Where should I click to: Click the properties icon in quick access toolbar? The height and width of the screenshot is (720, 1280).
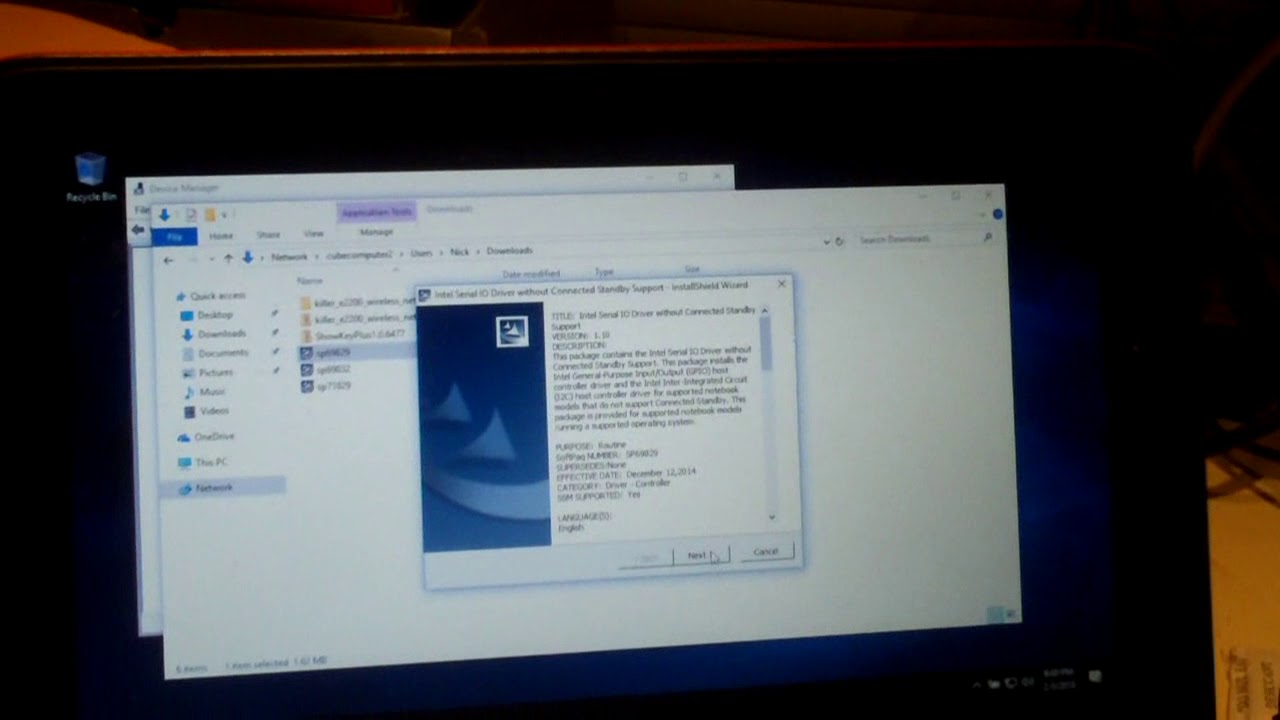pyautogui.click(x=191, y=215)
